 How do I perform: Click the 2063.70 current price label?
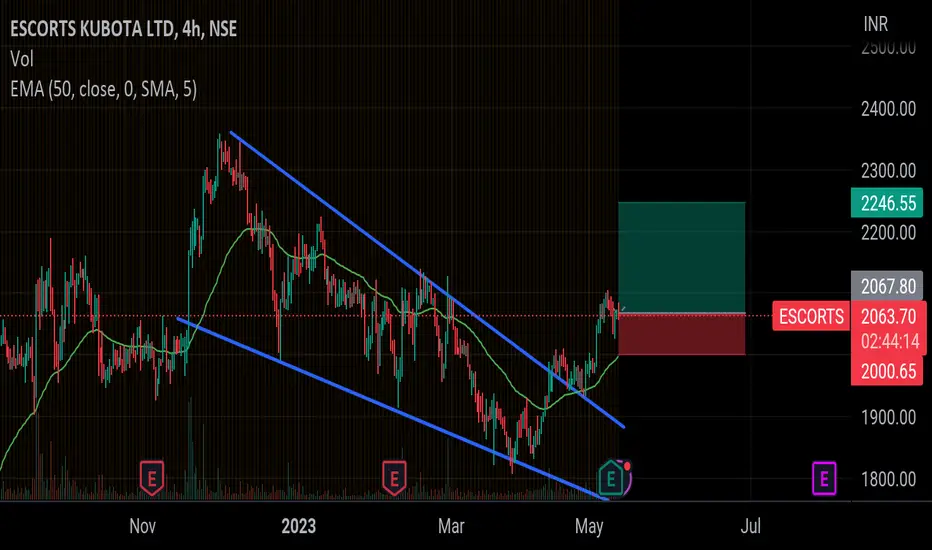coord(889,316)
